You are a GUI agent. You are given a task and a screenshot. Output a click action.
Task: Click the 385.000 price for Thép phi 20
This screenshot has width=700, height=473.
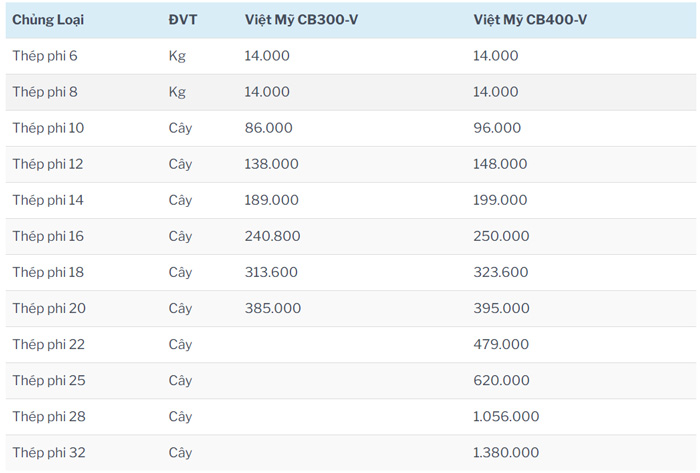272,308
